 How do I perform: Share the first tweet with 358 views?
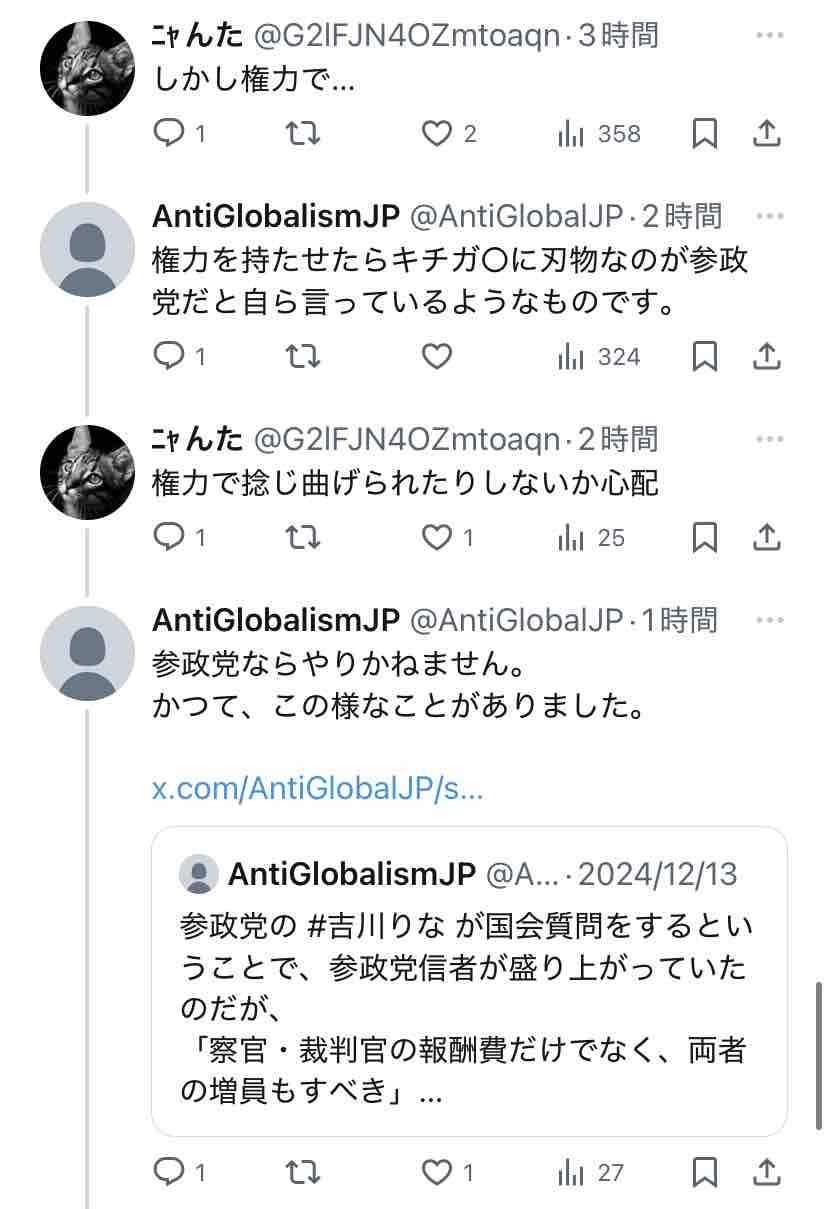766,134
